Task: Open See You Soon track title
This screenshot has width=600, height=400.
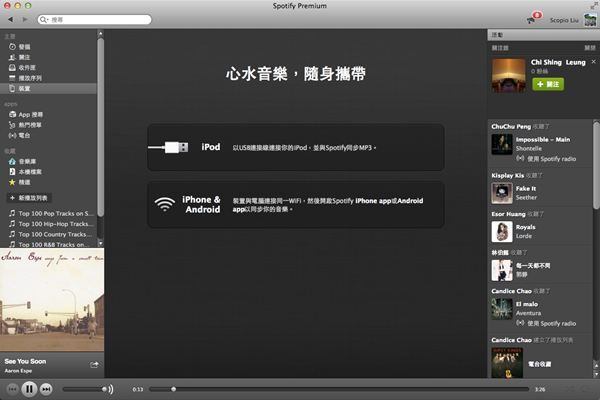Action: point(25,361)
